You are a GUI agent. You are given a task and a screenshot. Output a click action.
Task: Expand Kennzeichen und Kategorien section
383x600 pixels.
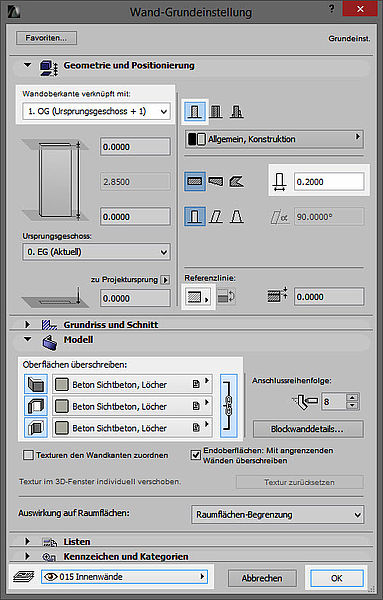[27, 556]
